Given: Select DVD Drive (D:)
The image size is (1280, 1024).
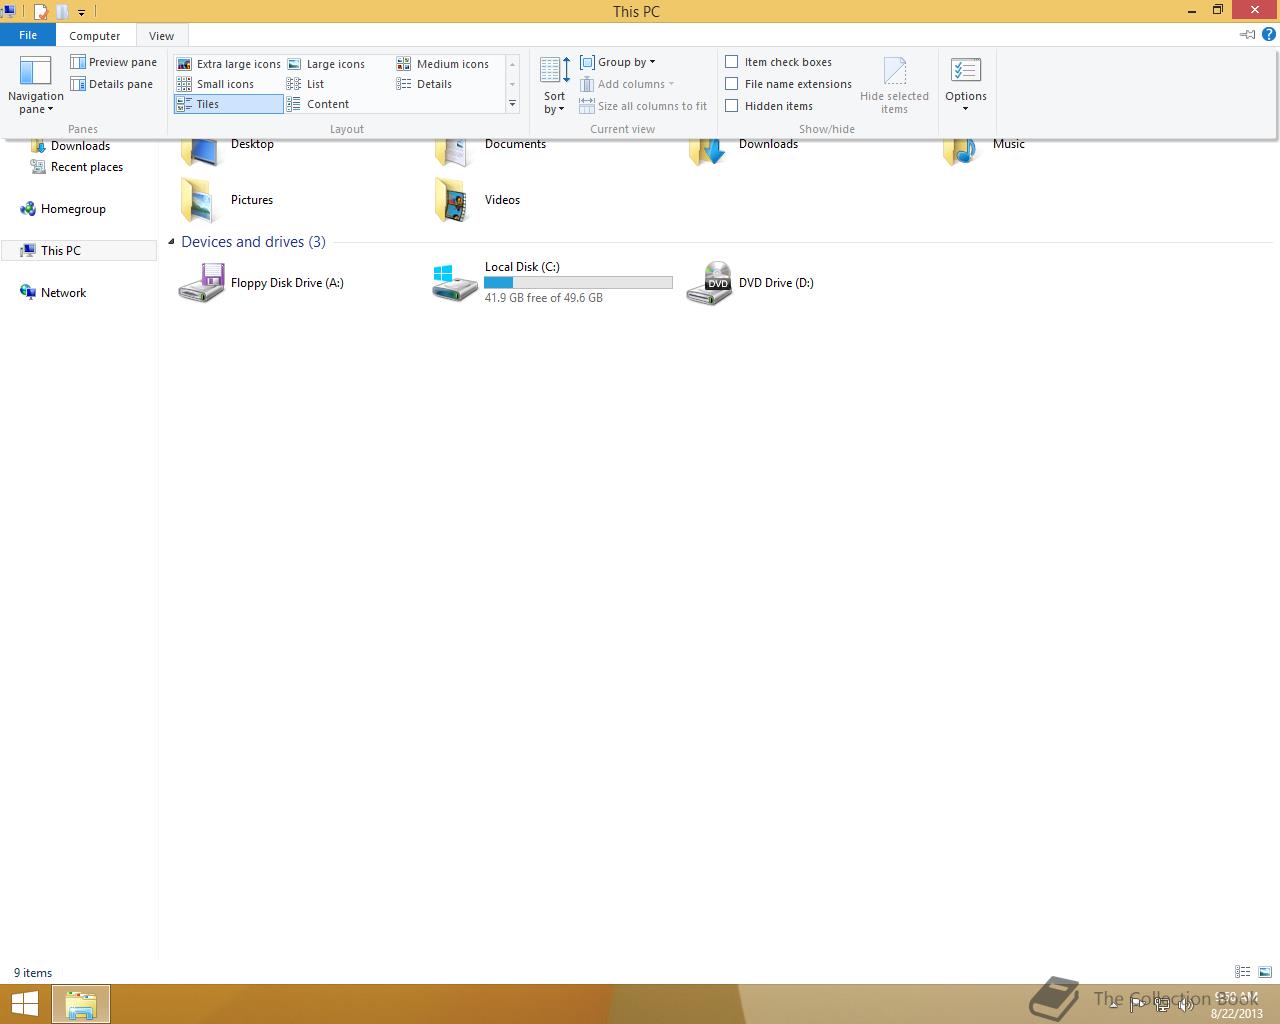Looking at the screenshot, I should [x=750, y=283].
